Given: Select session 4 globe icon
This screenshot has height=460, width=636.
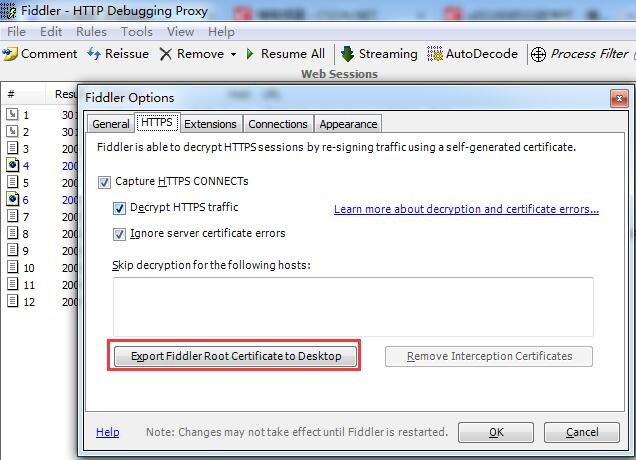Looking at the screenshot, I should [x=13, y=165].
